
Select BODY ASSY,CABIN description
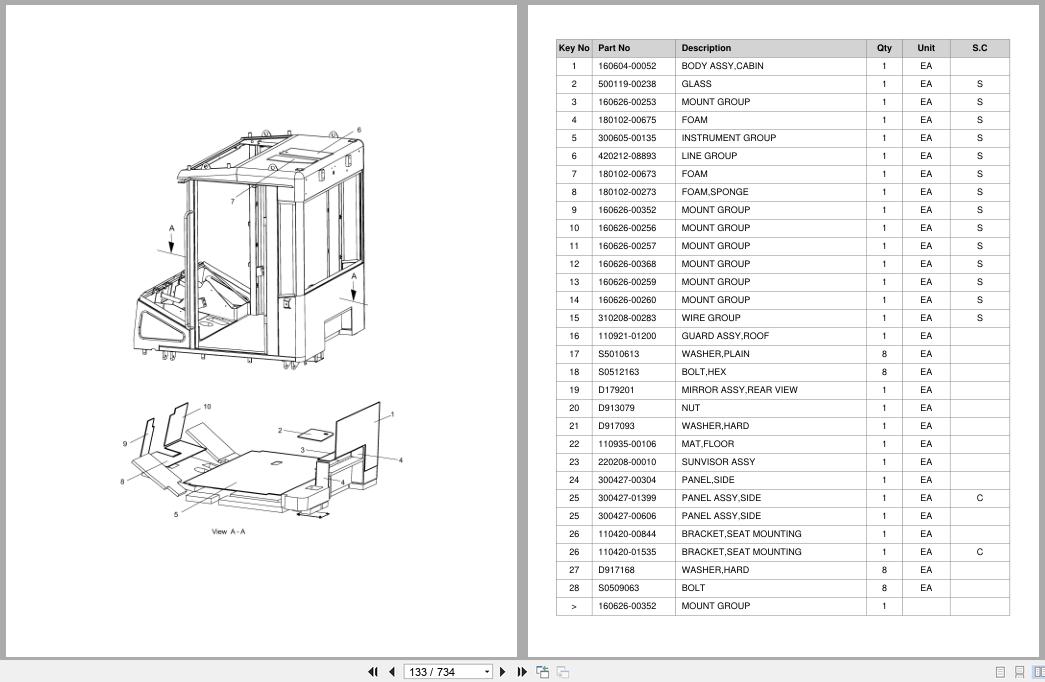(x=722, y=66)
